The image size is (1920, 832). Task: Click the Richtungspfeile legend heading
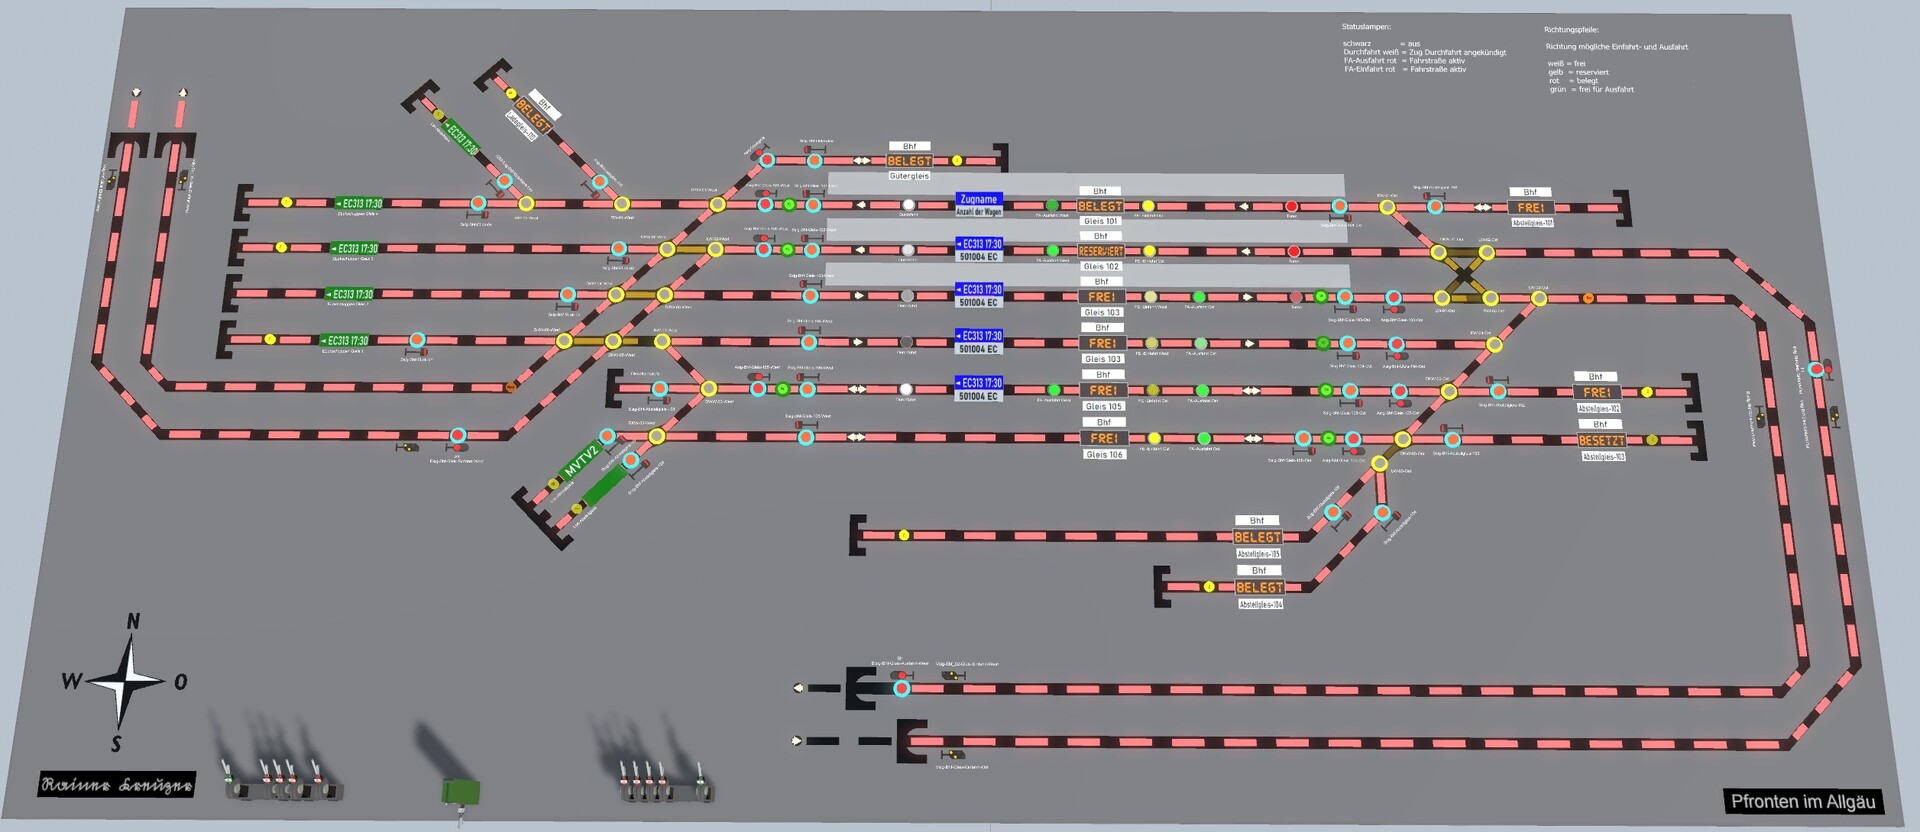(1571, 30)
